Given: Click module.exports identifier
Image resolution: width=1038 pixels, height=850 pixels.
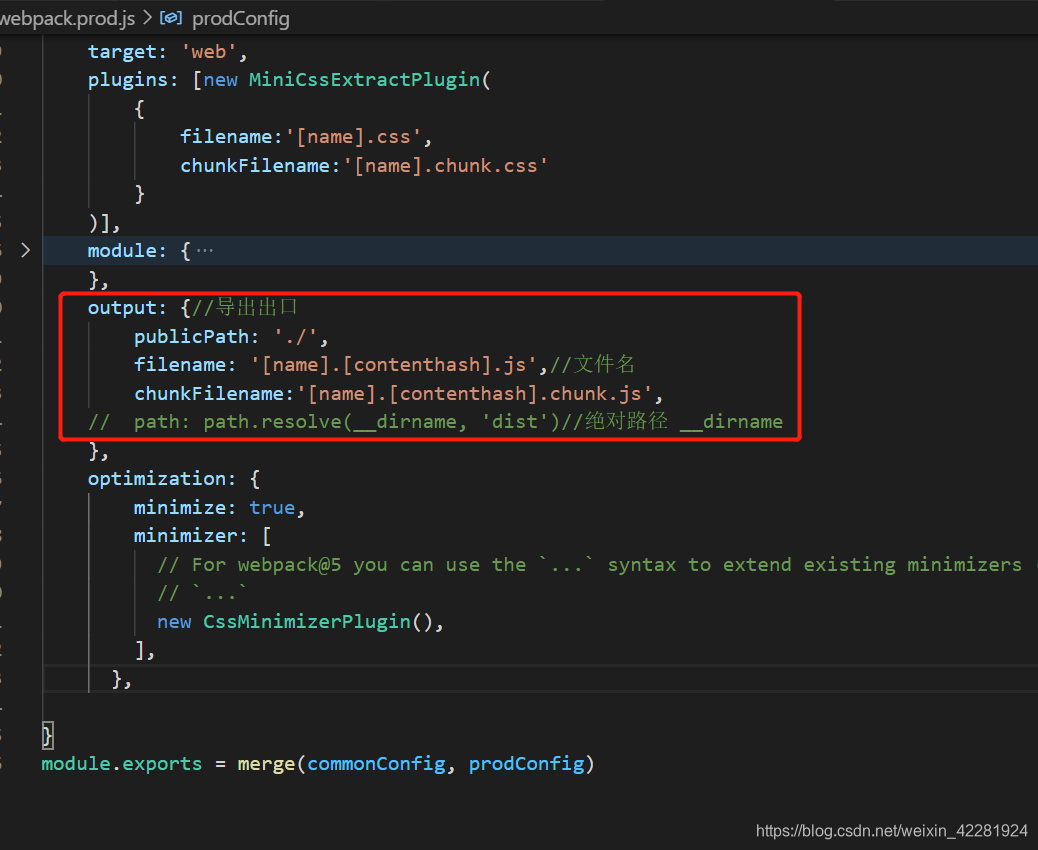Looking at the screenshot, I should (x=122, y=764).
